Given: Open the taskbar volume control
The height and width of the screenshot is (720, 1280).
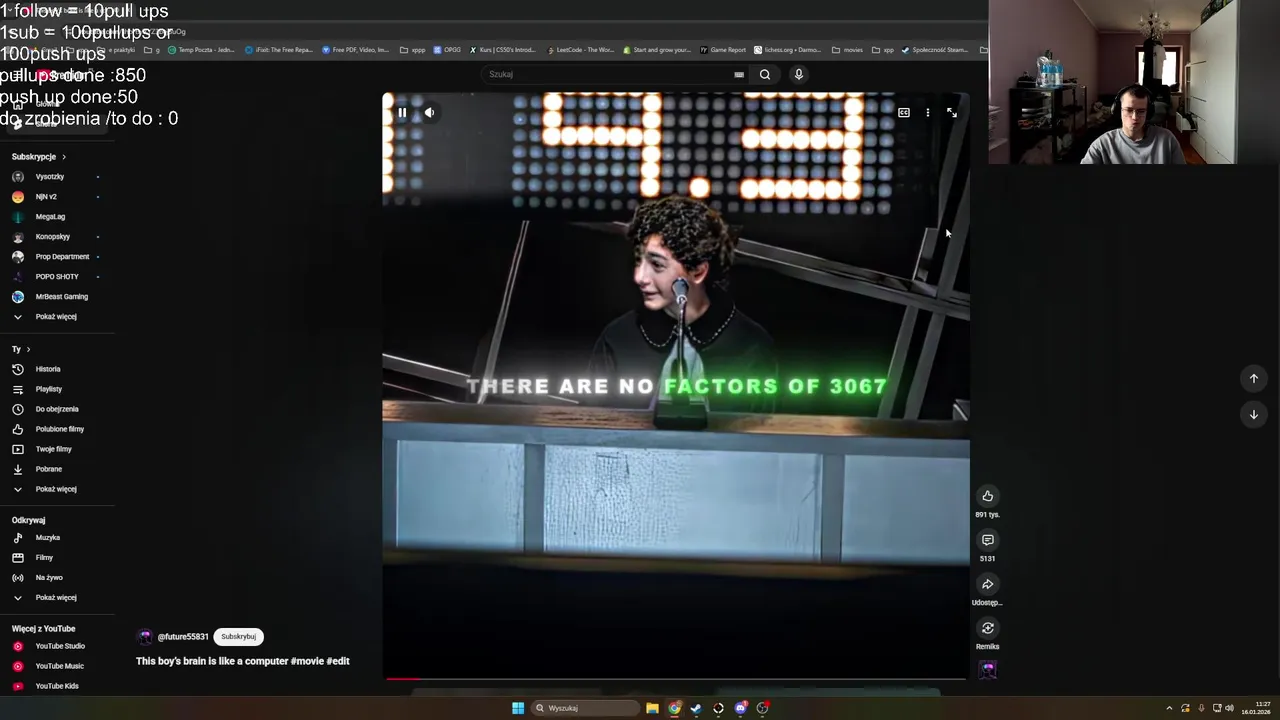Looking at the screenshot, I should (x=1229, y=708).
